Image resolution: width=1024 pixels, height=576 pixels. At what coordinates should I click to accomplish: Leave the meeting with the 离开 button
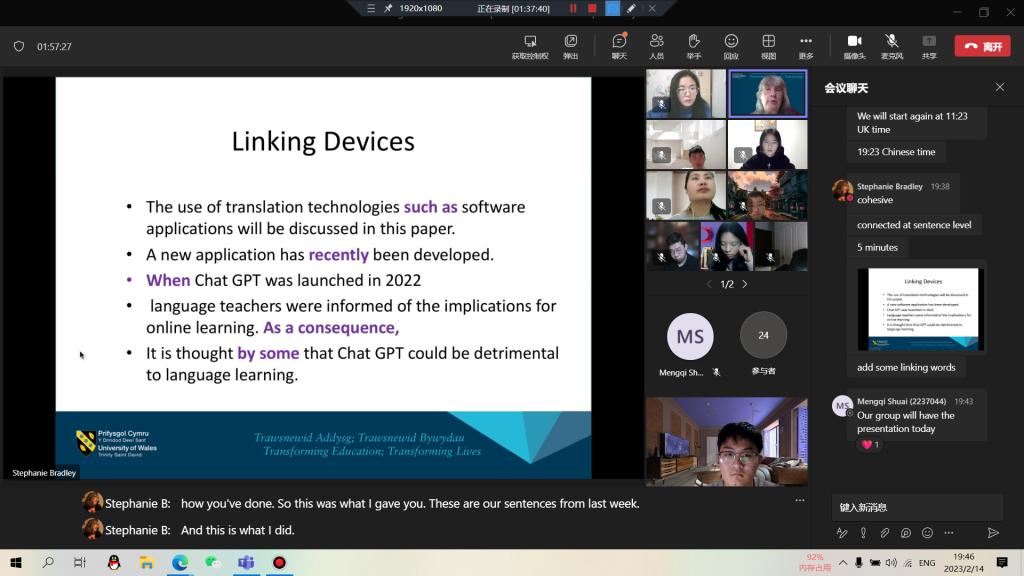(x=982, y=46)
